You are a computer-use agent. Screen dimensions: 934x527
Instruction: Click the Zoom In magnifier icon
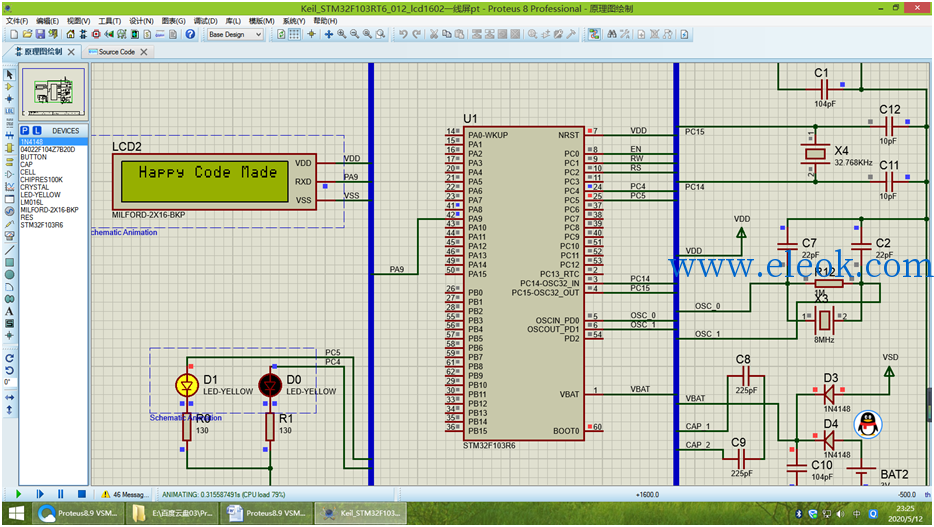pos(342,35)
